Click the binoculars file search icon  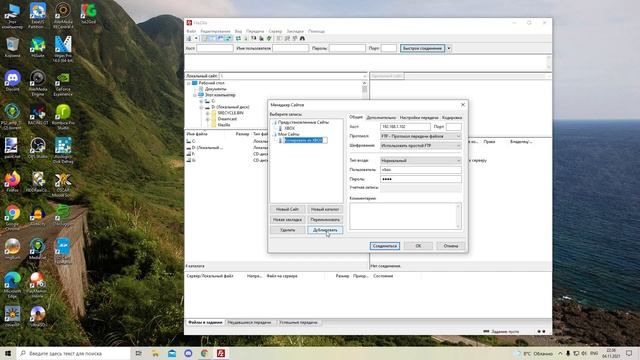[302, 38]
